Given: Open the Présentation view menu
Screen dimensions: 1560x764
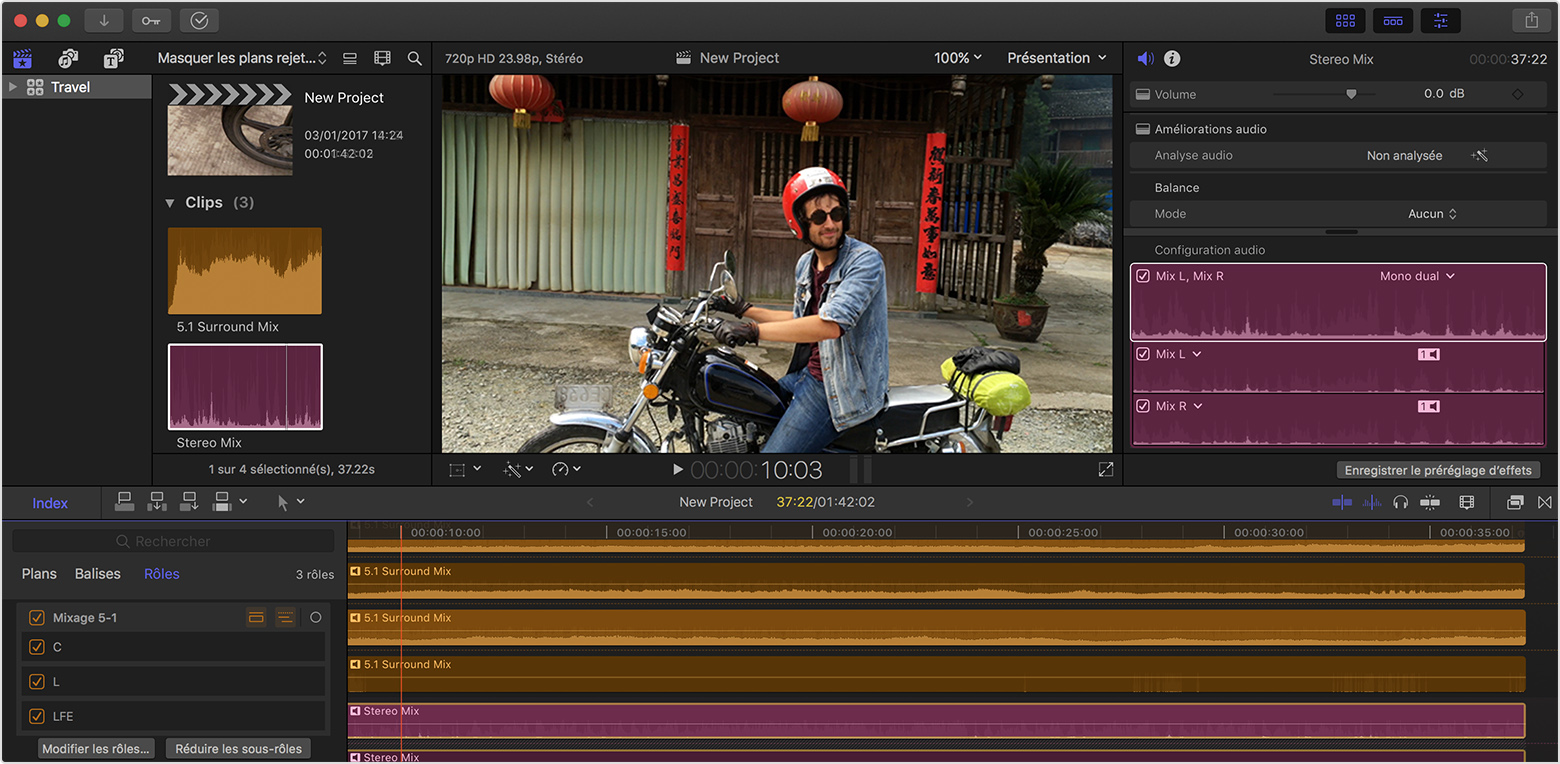Looking at the screenshot, I should [1056, 58].
